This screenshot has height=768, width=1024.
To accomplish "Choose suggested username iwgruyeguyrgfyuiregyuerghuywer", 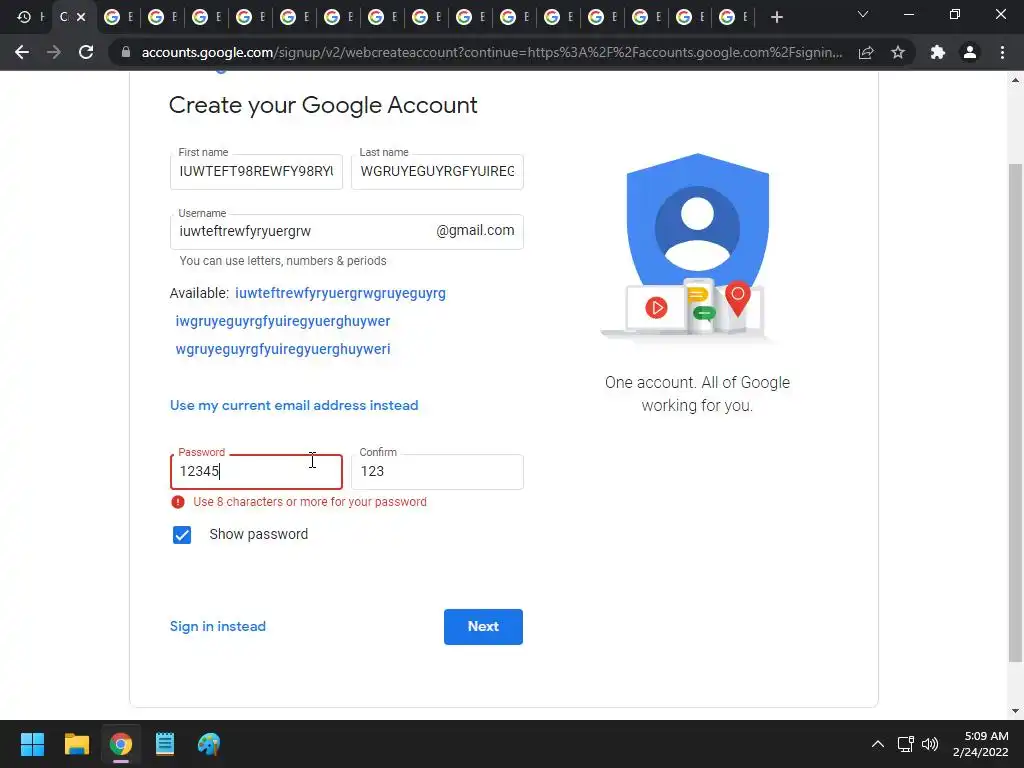I will pyautogui.click(x=283, y=321).
